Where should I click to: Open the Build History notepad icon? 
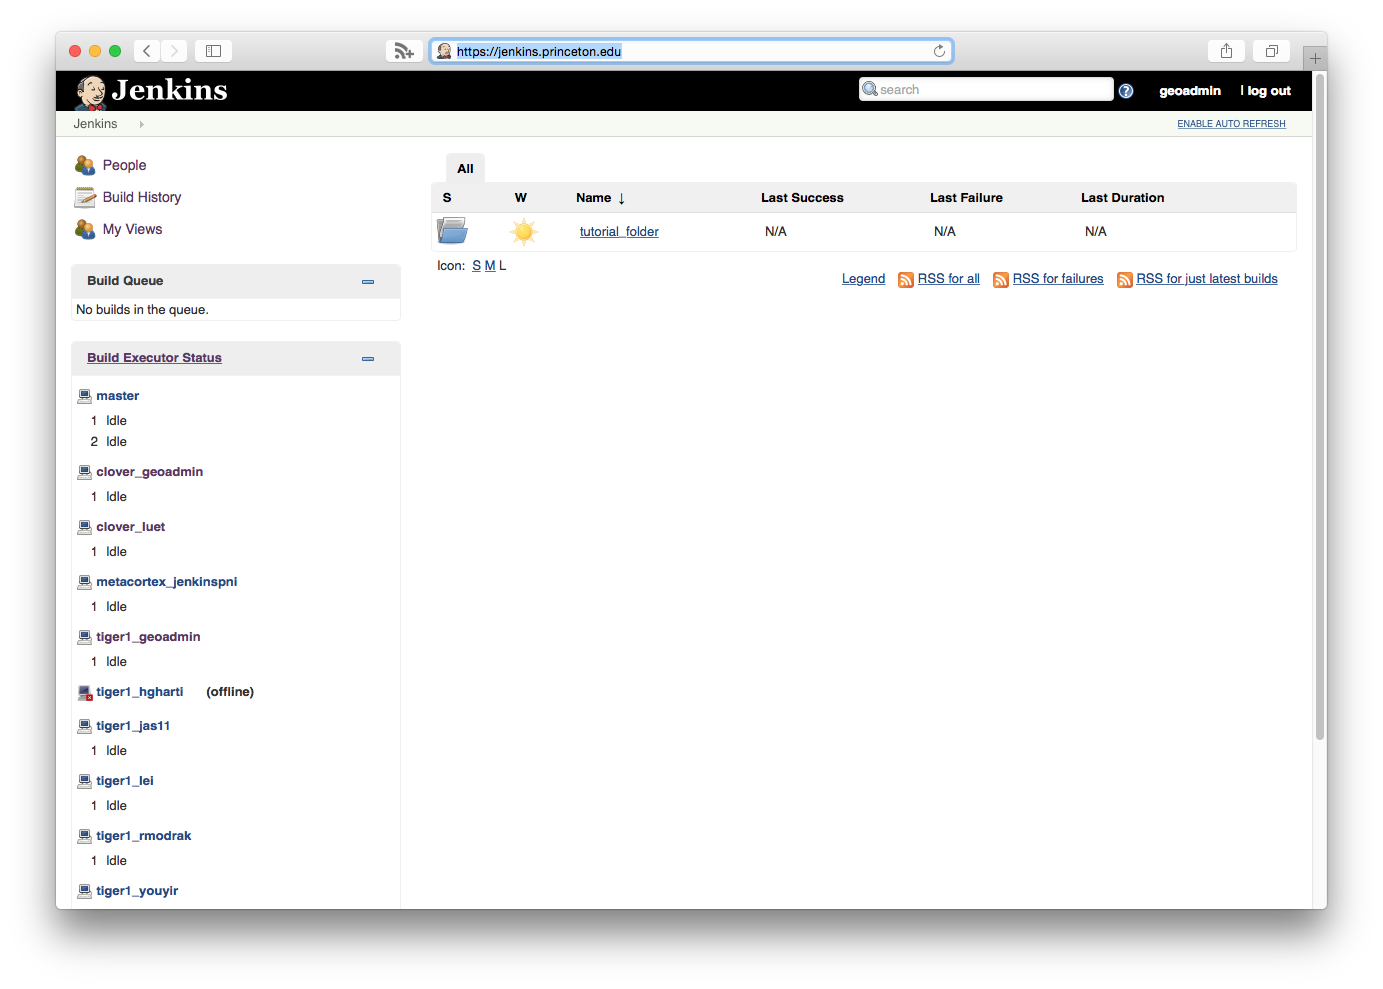[x=85, y=197]
